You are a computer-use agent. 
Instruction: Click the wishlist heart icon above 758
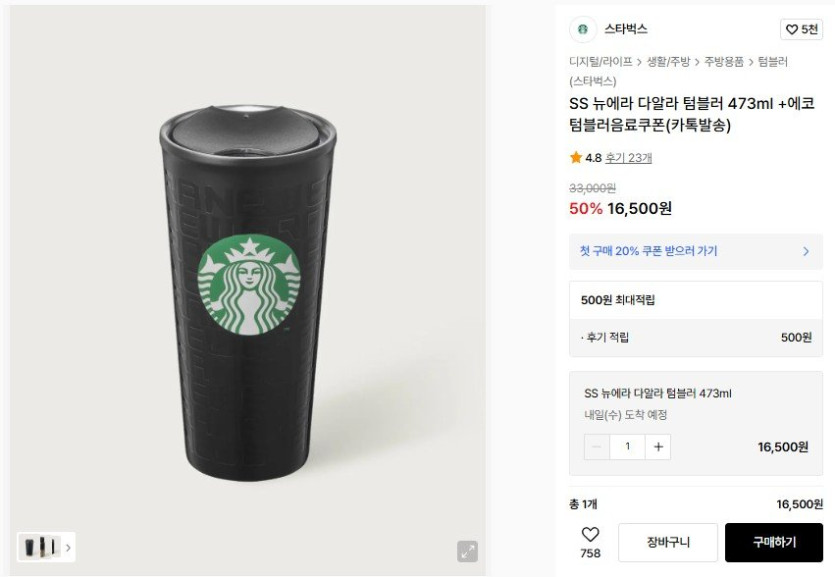(590, 535)
